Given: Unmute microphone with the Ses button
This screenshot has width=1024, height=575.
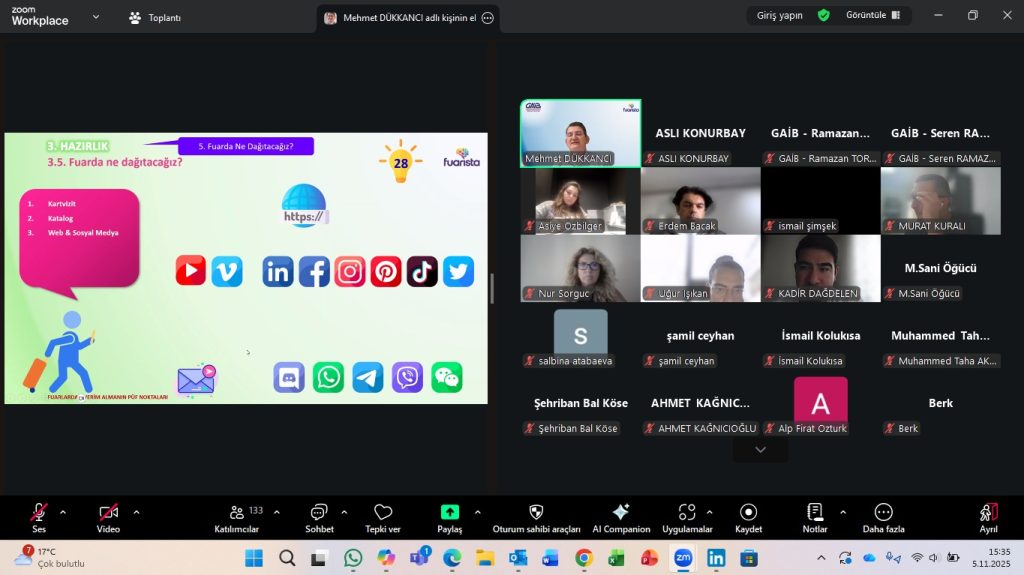Looking at the screenshot, I should [x=39, y=513].
